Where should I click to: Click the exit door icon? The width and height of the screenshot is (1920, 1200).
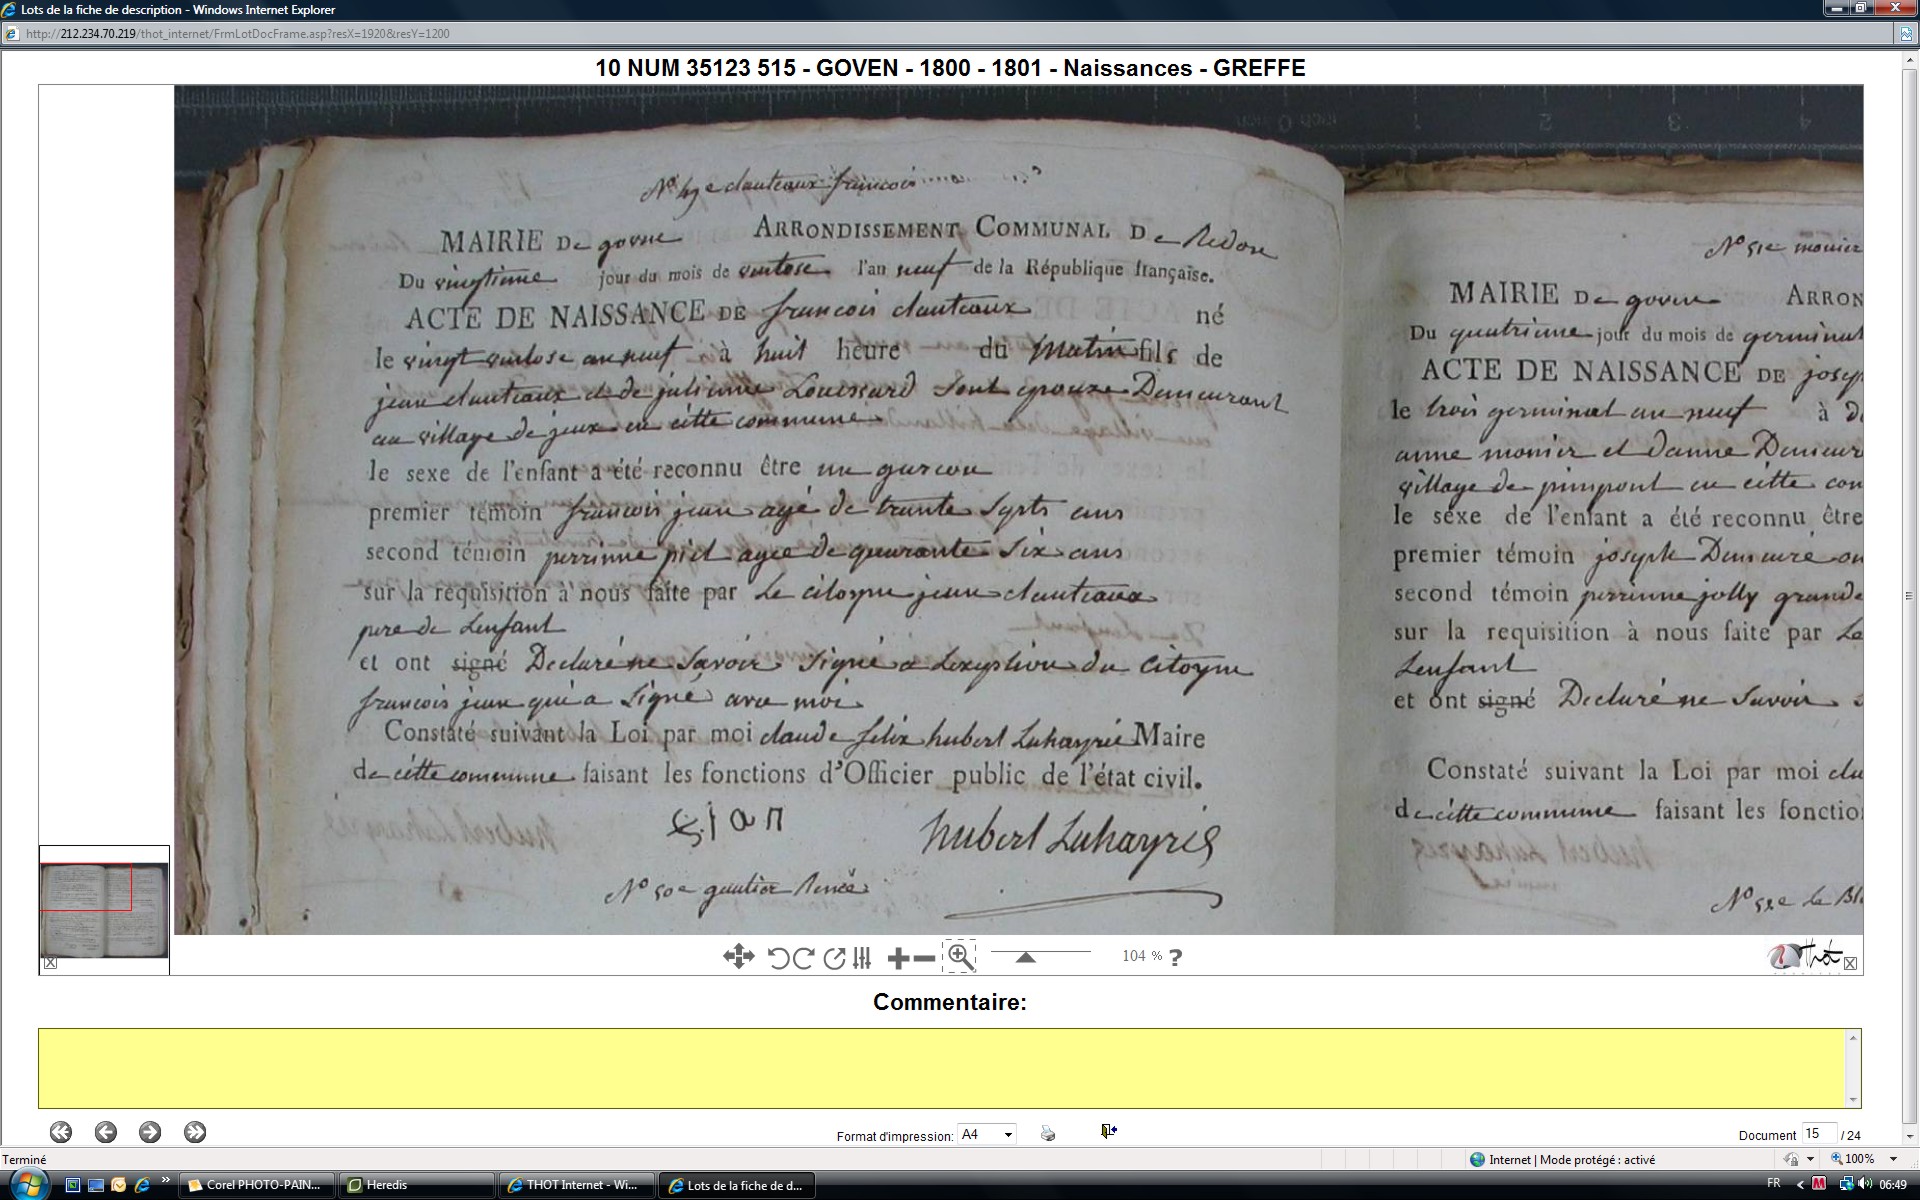[x=1108, y=1131]
